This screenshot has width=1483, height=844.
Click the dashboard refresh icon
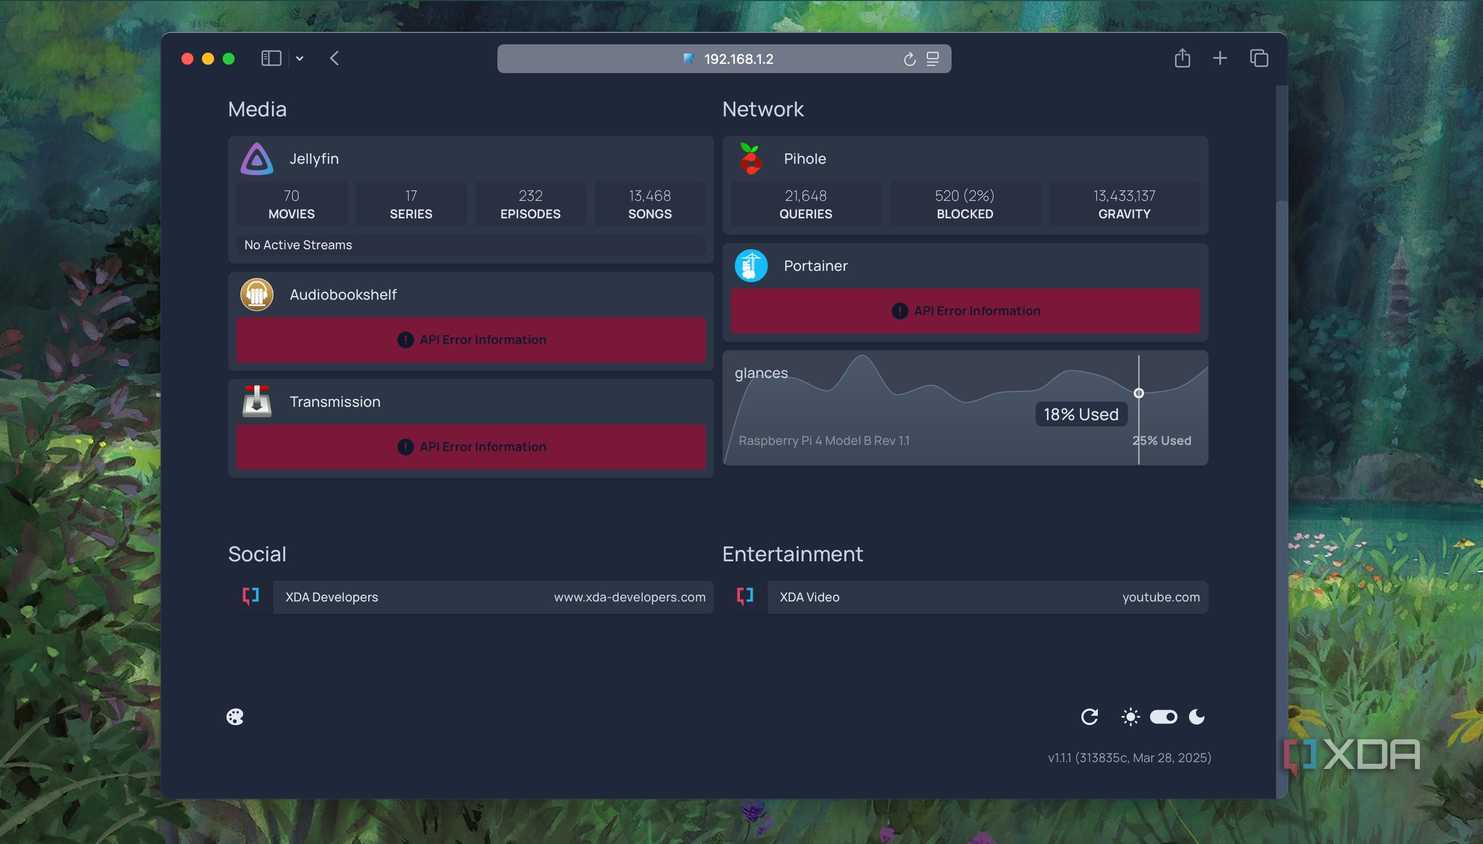1090,717
